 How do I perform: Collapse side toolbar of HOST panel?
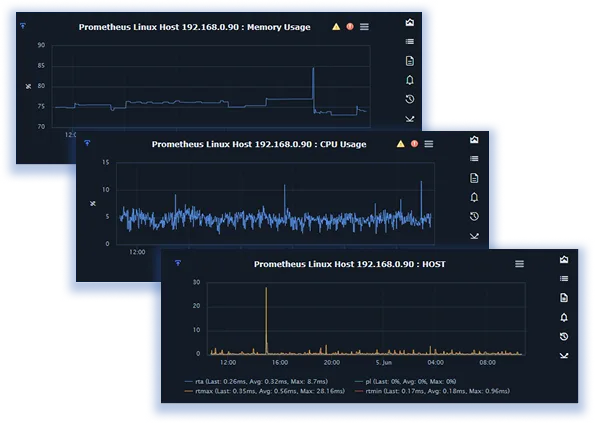(x=564, y=356)
